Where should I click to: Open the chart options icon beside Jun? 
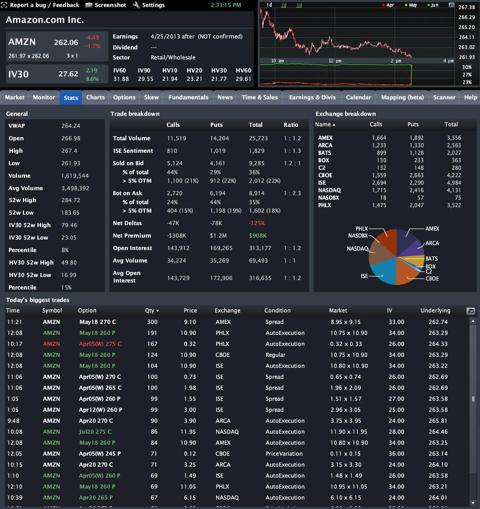(451, 5)
